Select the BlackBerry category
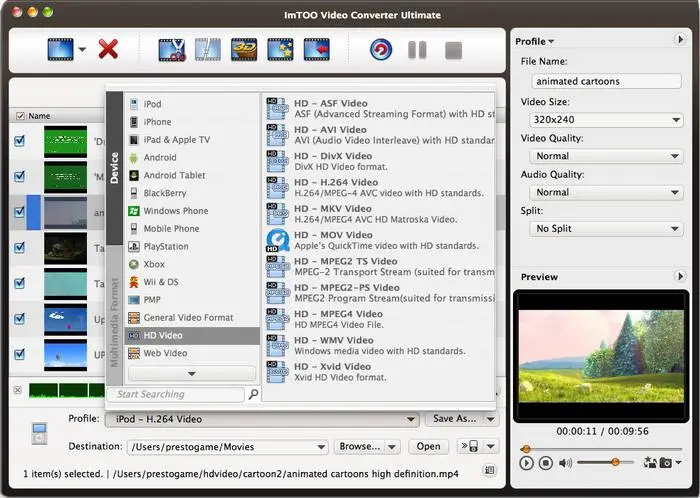Image resolution: width=700 pixels, height=498 pixels. (192, 193)
